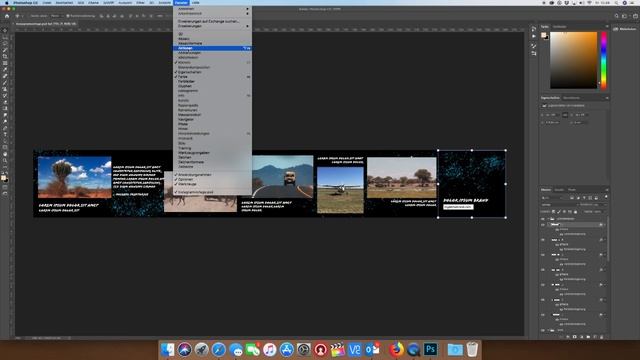Select the Lasso tool
Image resolution: width=640 pixels, height=360 pixels.
coord(5,44)
